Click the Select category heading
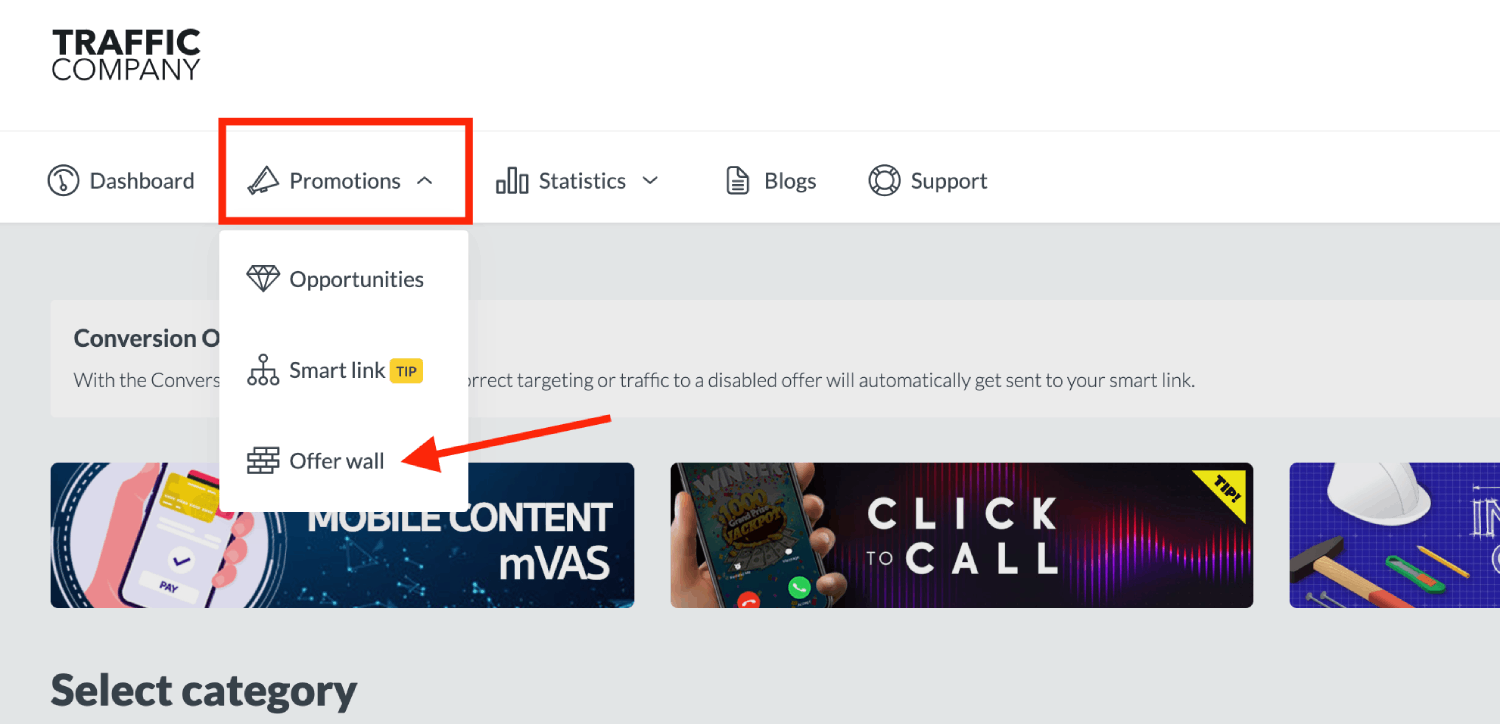Screen dimensions: 1500x724 point(204,690)
